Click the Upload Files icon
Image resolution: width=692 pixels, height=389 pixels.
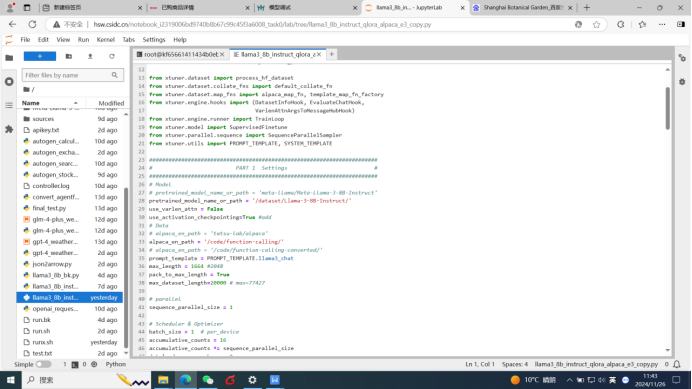90,57
